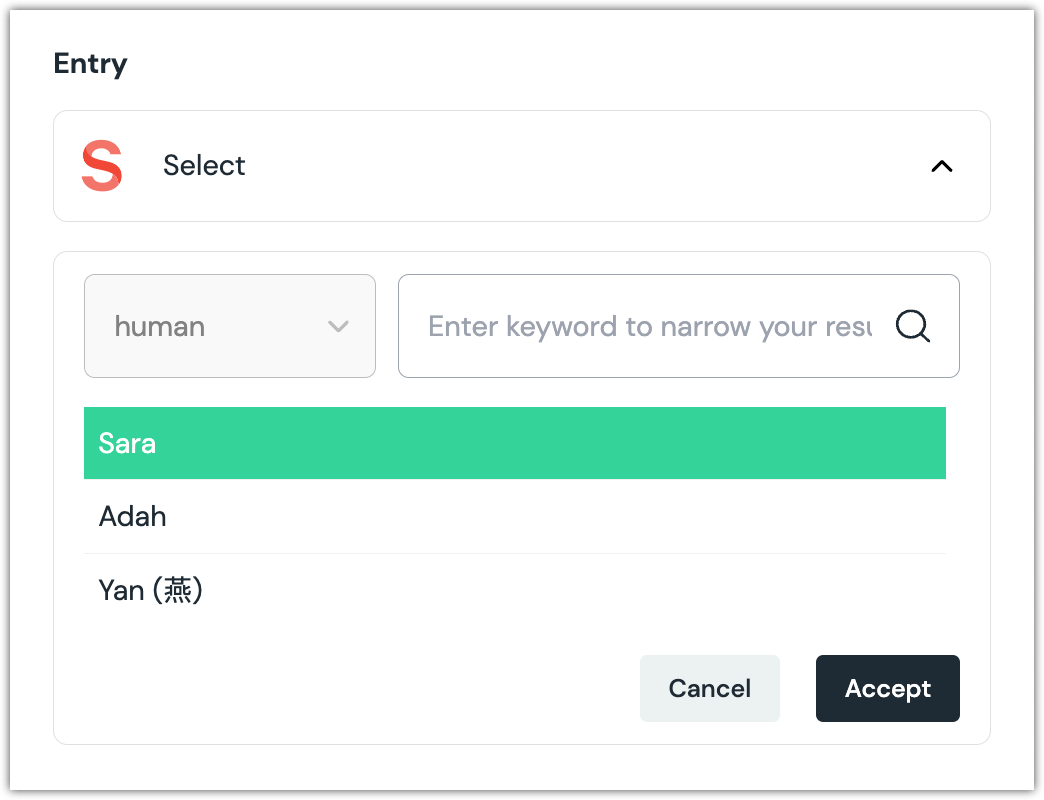The width and height of the screenshot is (1044, 800).
Task: Select the Sara option
Action: click(127, 443)
